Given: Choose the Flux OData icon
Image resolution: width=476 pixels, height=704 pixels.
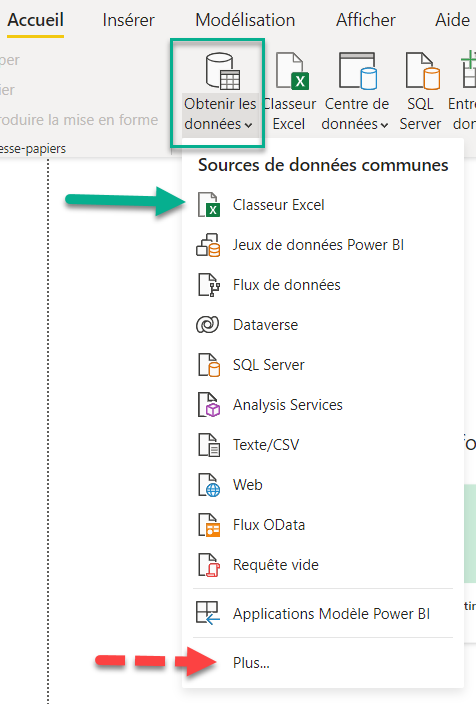Looking at the screenshot, I should [x=209, y=525].
